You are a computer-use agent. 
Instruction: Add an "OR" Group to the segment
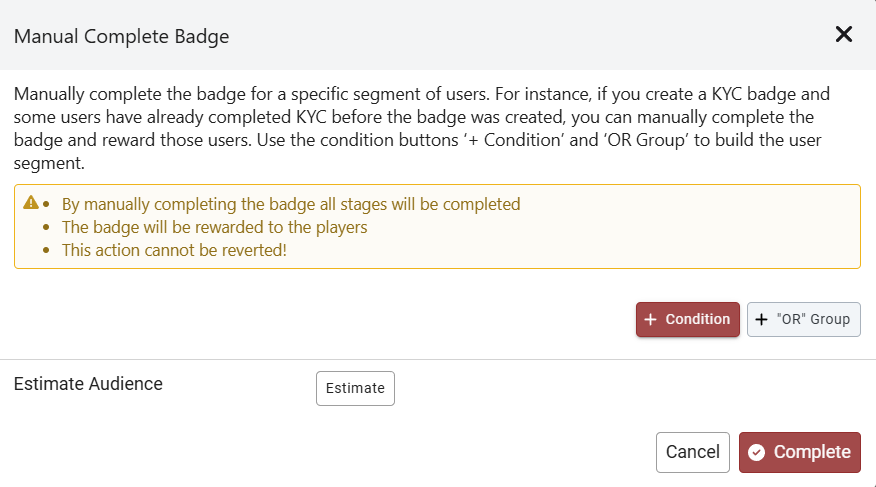[x=804, y=319]
